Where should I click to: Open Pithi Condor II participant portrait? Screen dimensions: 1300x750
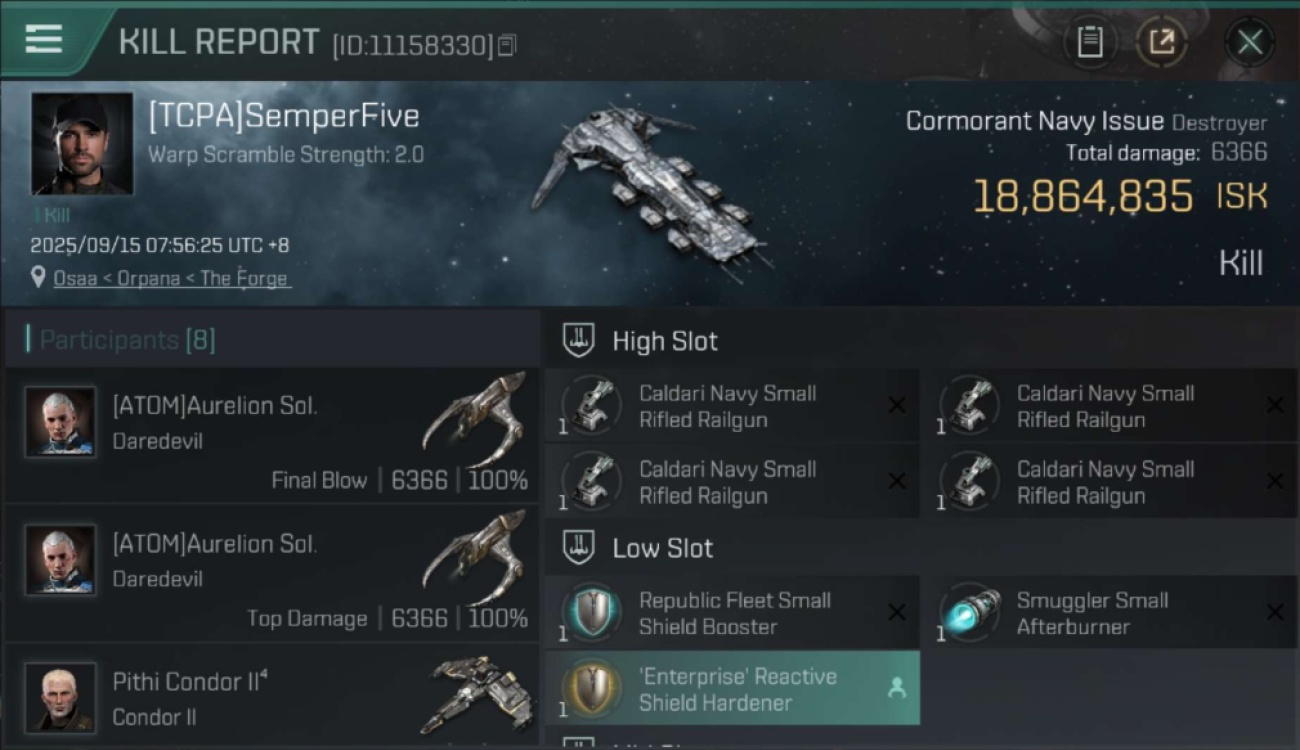click(x=60, y=697)
